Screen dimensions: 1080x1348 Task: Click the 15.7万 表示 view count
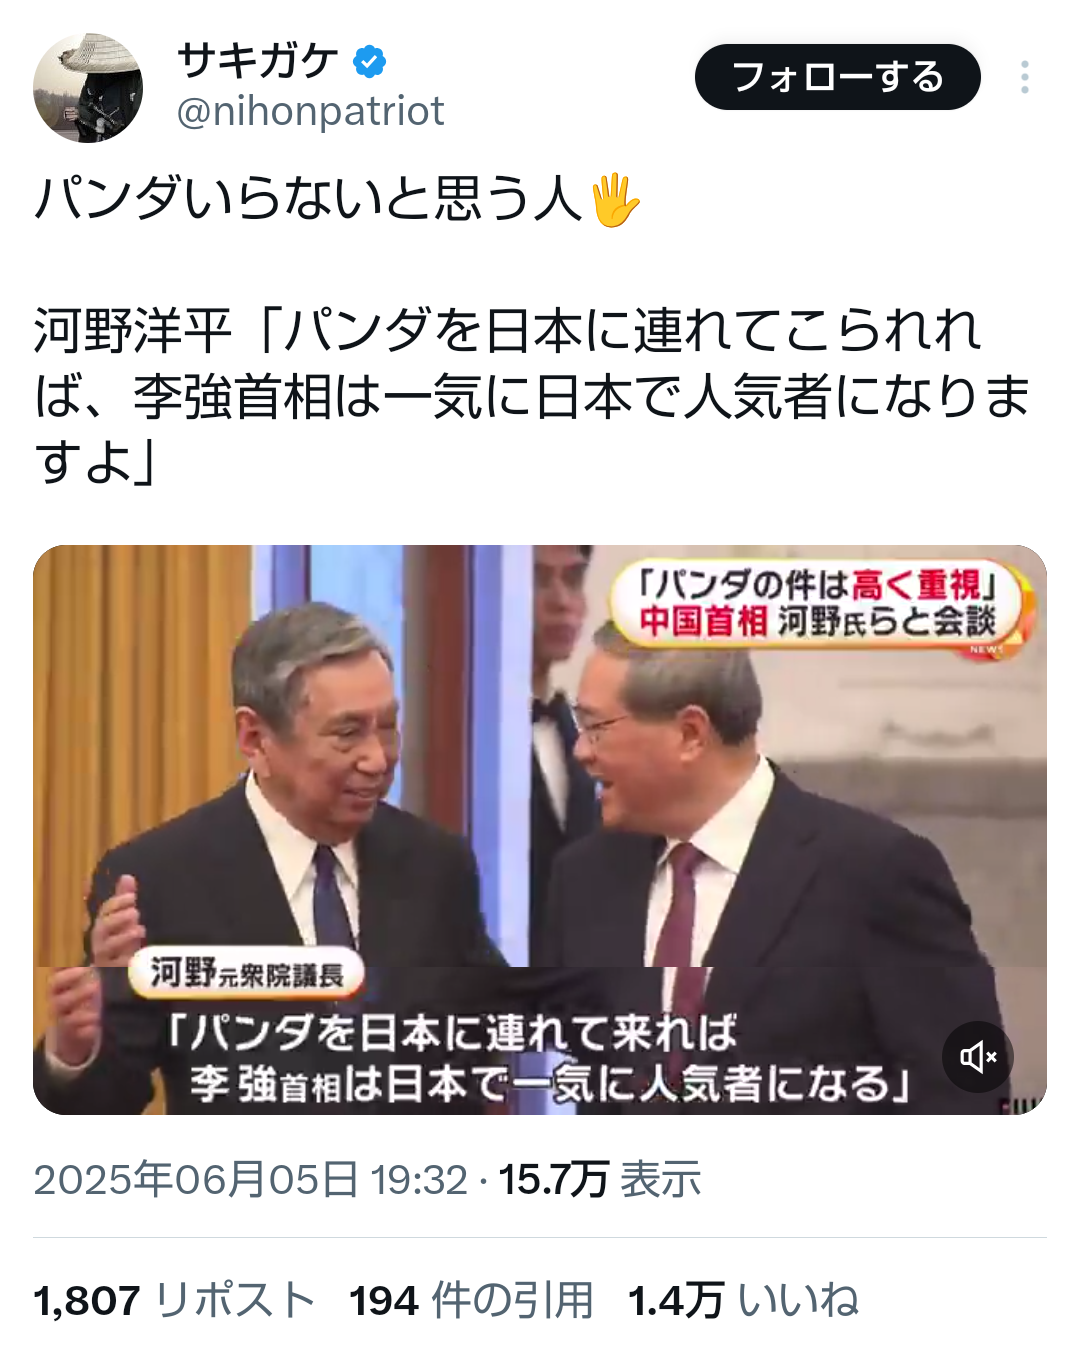pyautogui.click(x=600, y=1180)
